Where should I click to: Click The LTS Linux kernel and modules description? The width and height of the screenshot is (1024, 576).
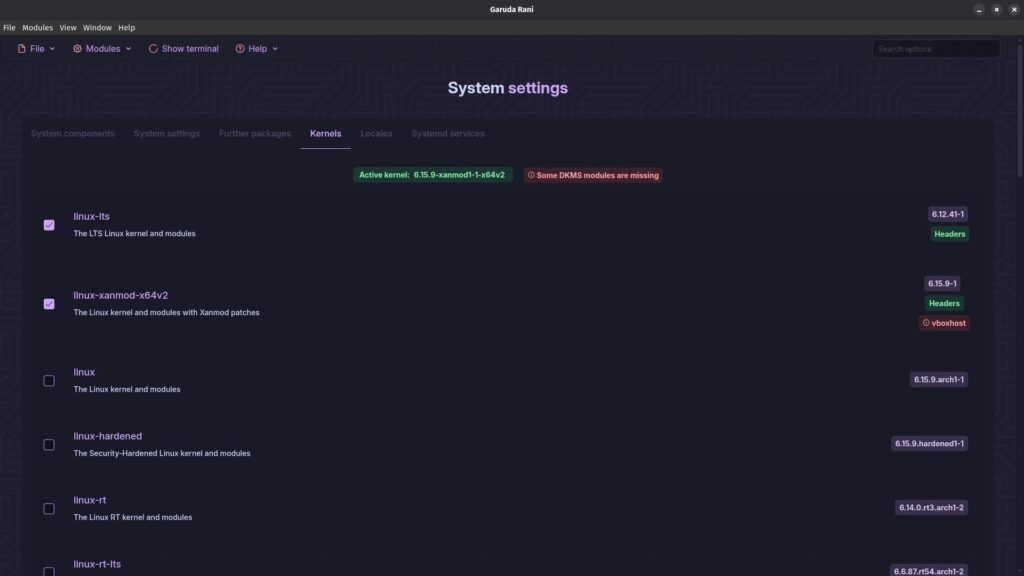pyautogui.click(x=135, y=234)
